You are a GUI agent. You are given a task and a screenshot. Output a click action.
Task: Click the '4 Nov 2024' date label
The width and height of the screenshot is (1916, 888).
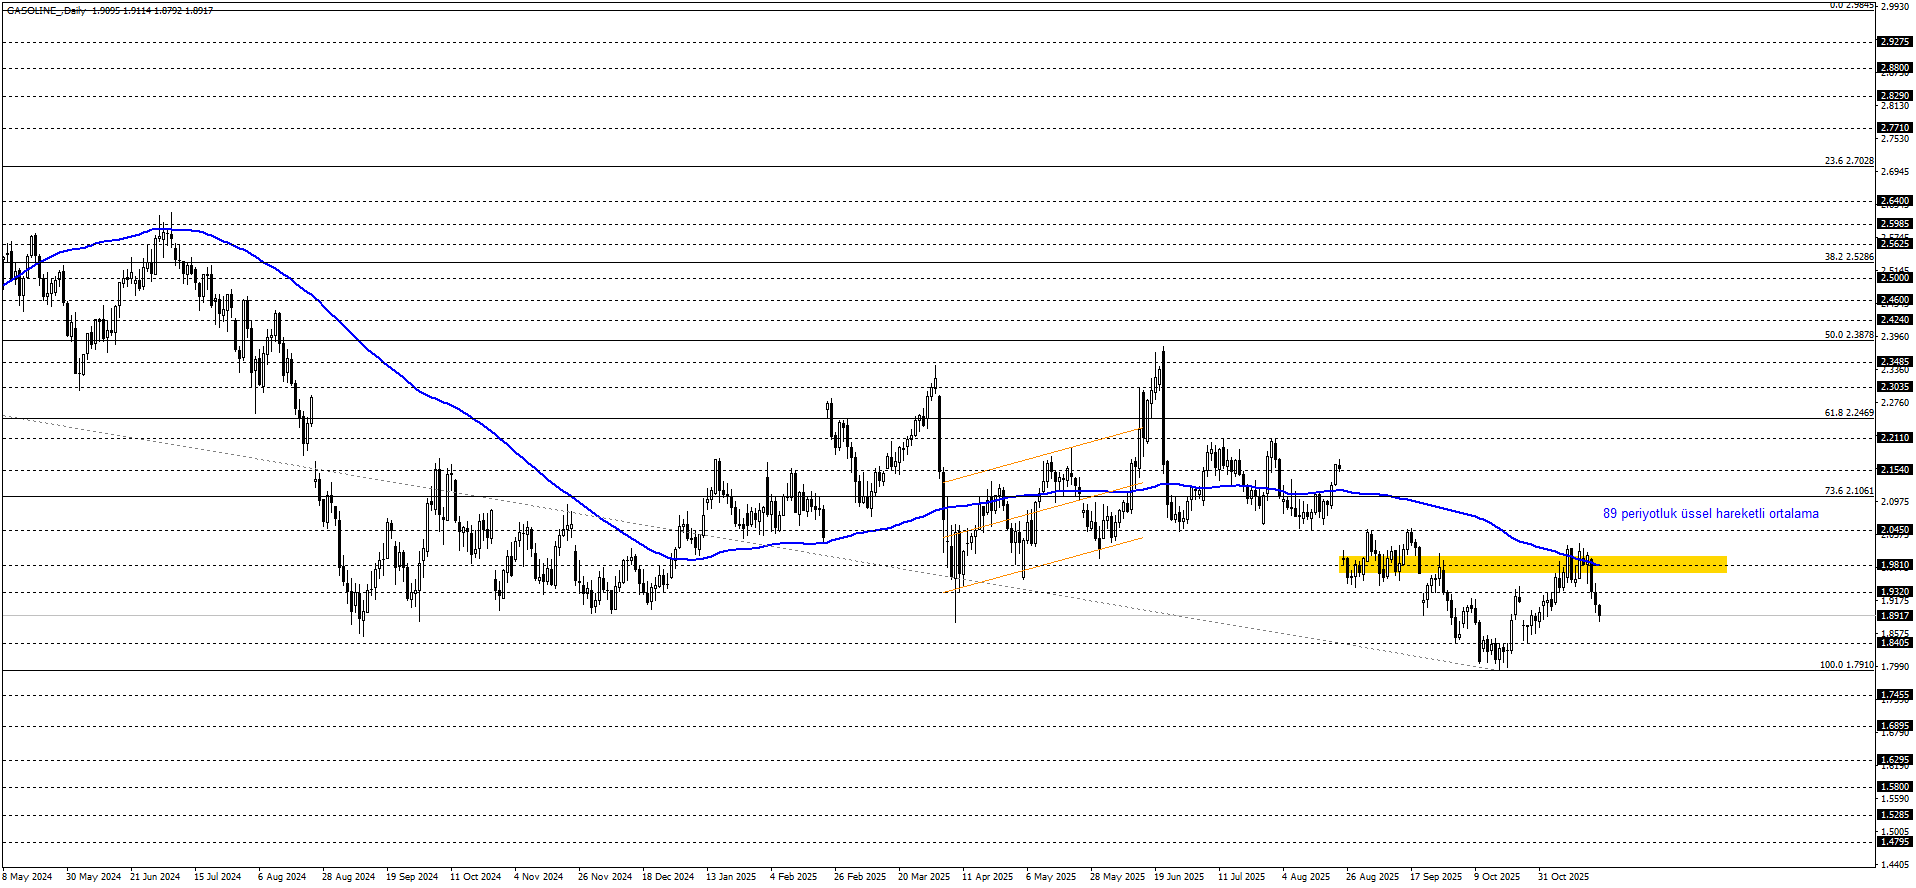pos(539,877)
